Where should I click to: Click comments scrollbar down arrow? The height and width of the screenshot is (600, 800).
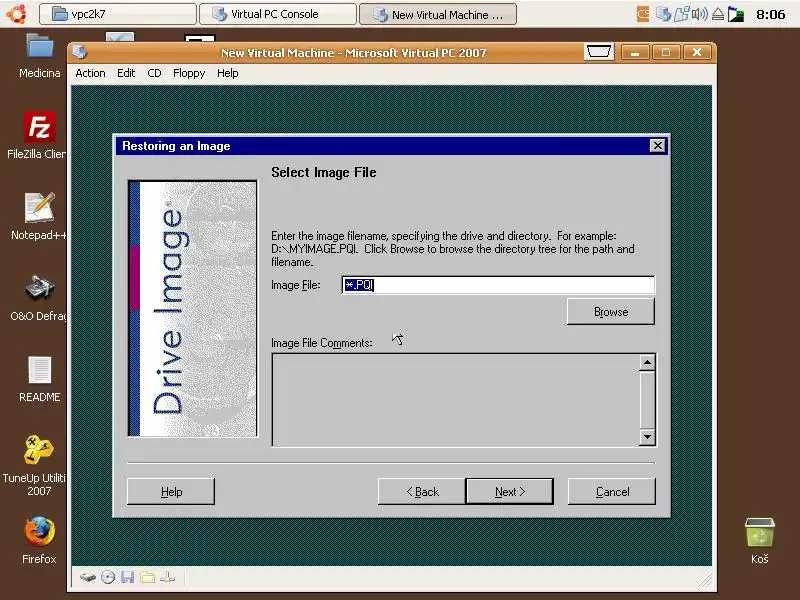pyautogui.click(x=647, y=437)
